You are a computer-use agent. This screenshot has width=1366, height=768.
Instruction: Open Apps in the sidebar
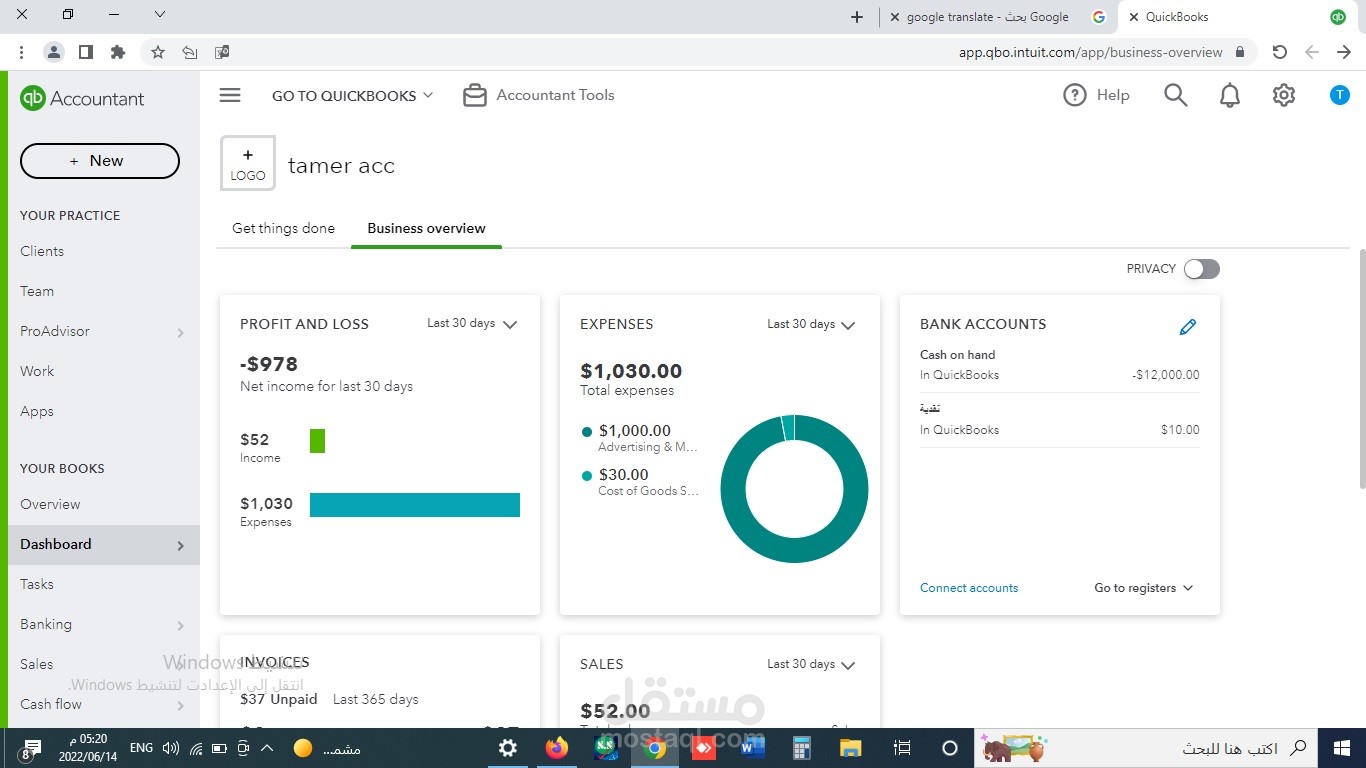37,411
